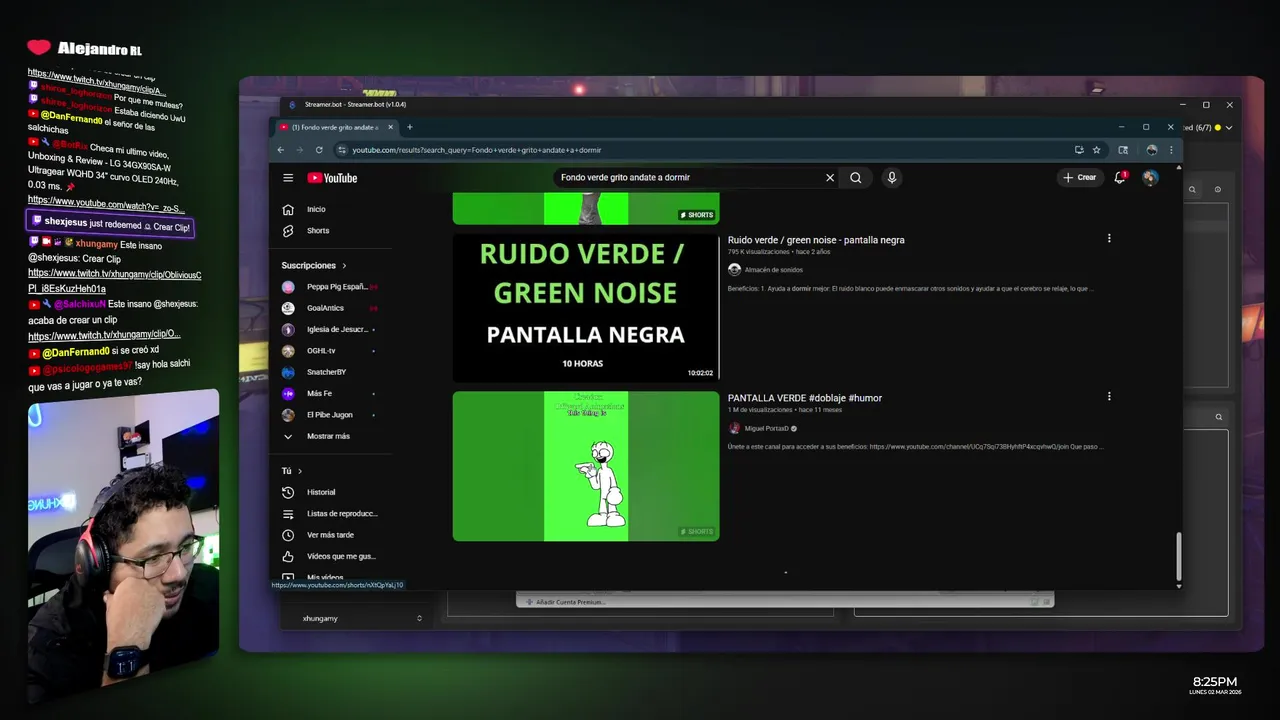Open El Pibe Jugon subscription
Screen dimensions: 1280x720
coord(330,414)
